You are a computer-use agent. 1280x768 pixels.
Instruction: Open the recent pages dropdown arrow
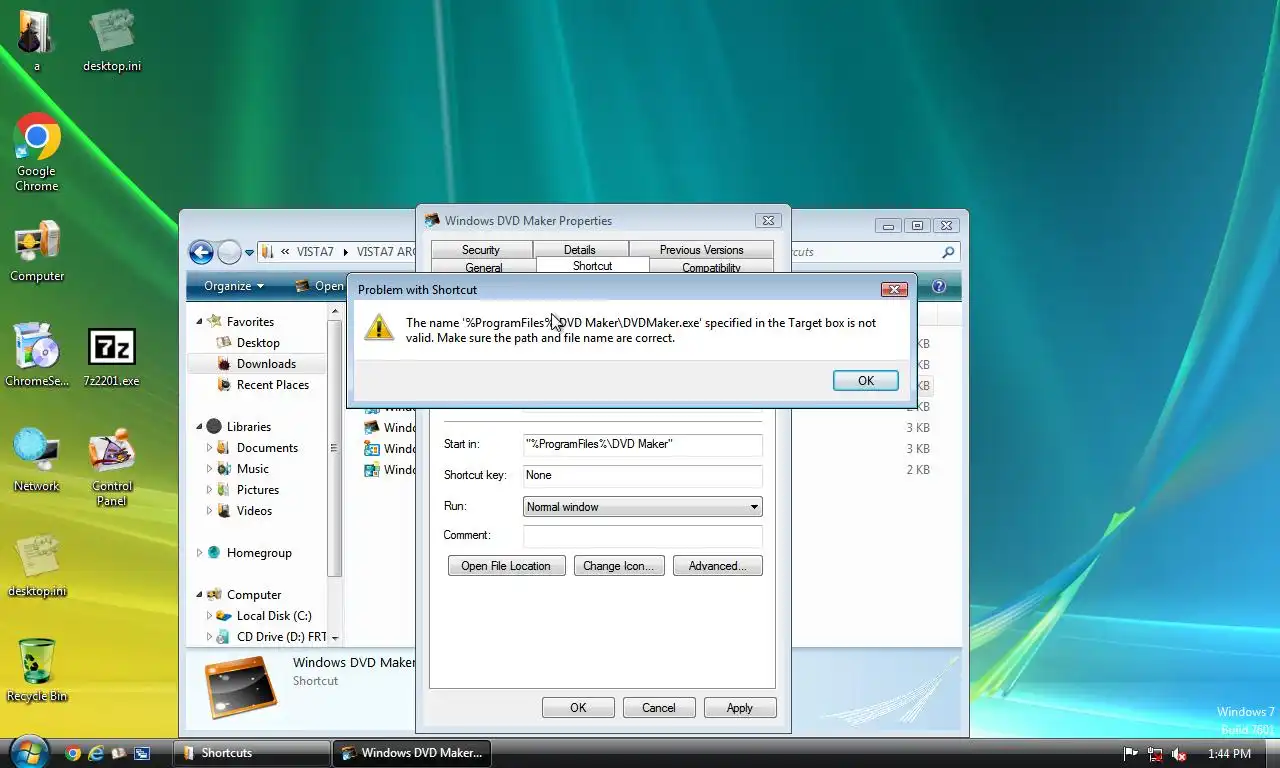pos(250,253)
